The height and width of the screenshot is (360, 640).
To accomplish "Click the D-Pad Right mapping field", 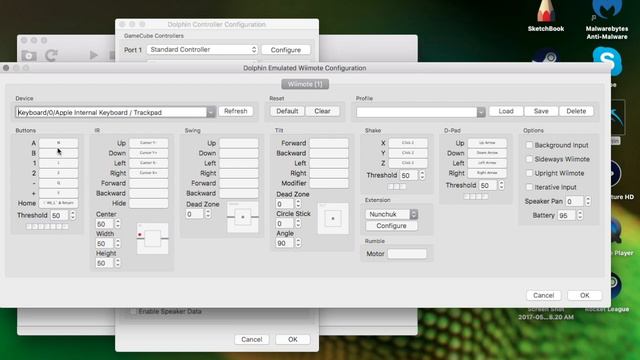I will pyautogui.click(x=487, y=173).
